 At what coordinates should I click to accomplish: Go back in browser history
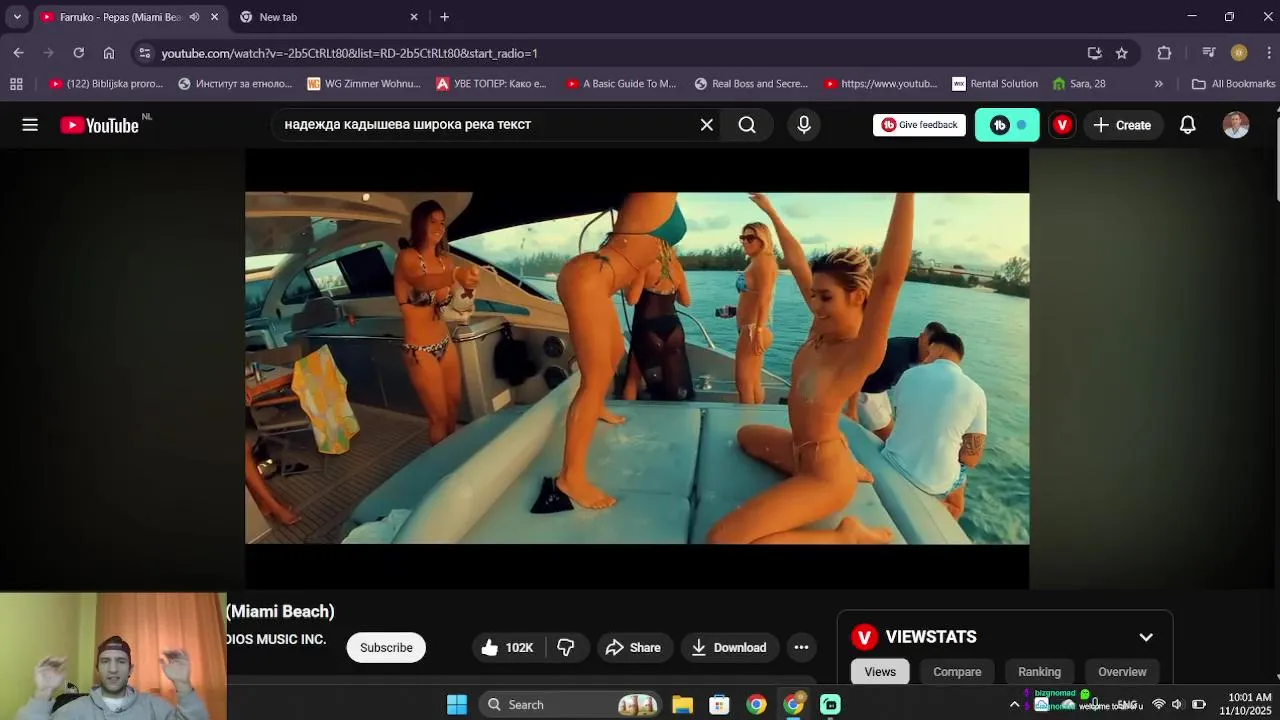pyautogui.click(x=19, y=53)
